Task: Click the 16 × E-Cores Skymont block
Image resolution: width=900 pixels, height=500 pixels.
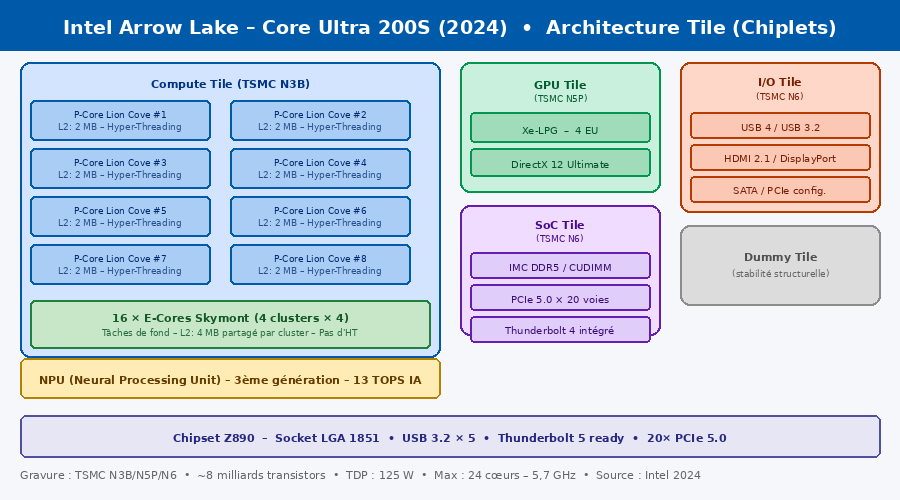Action: 230,324
